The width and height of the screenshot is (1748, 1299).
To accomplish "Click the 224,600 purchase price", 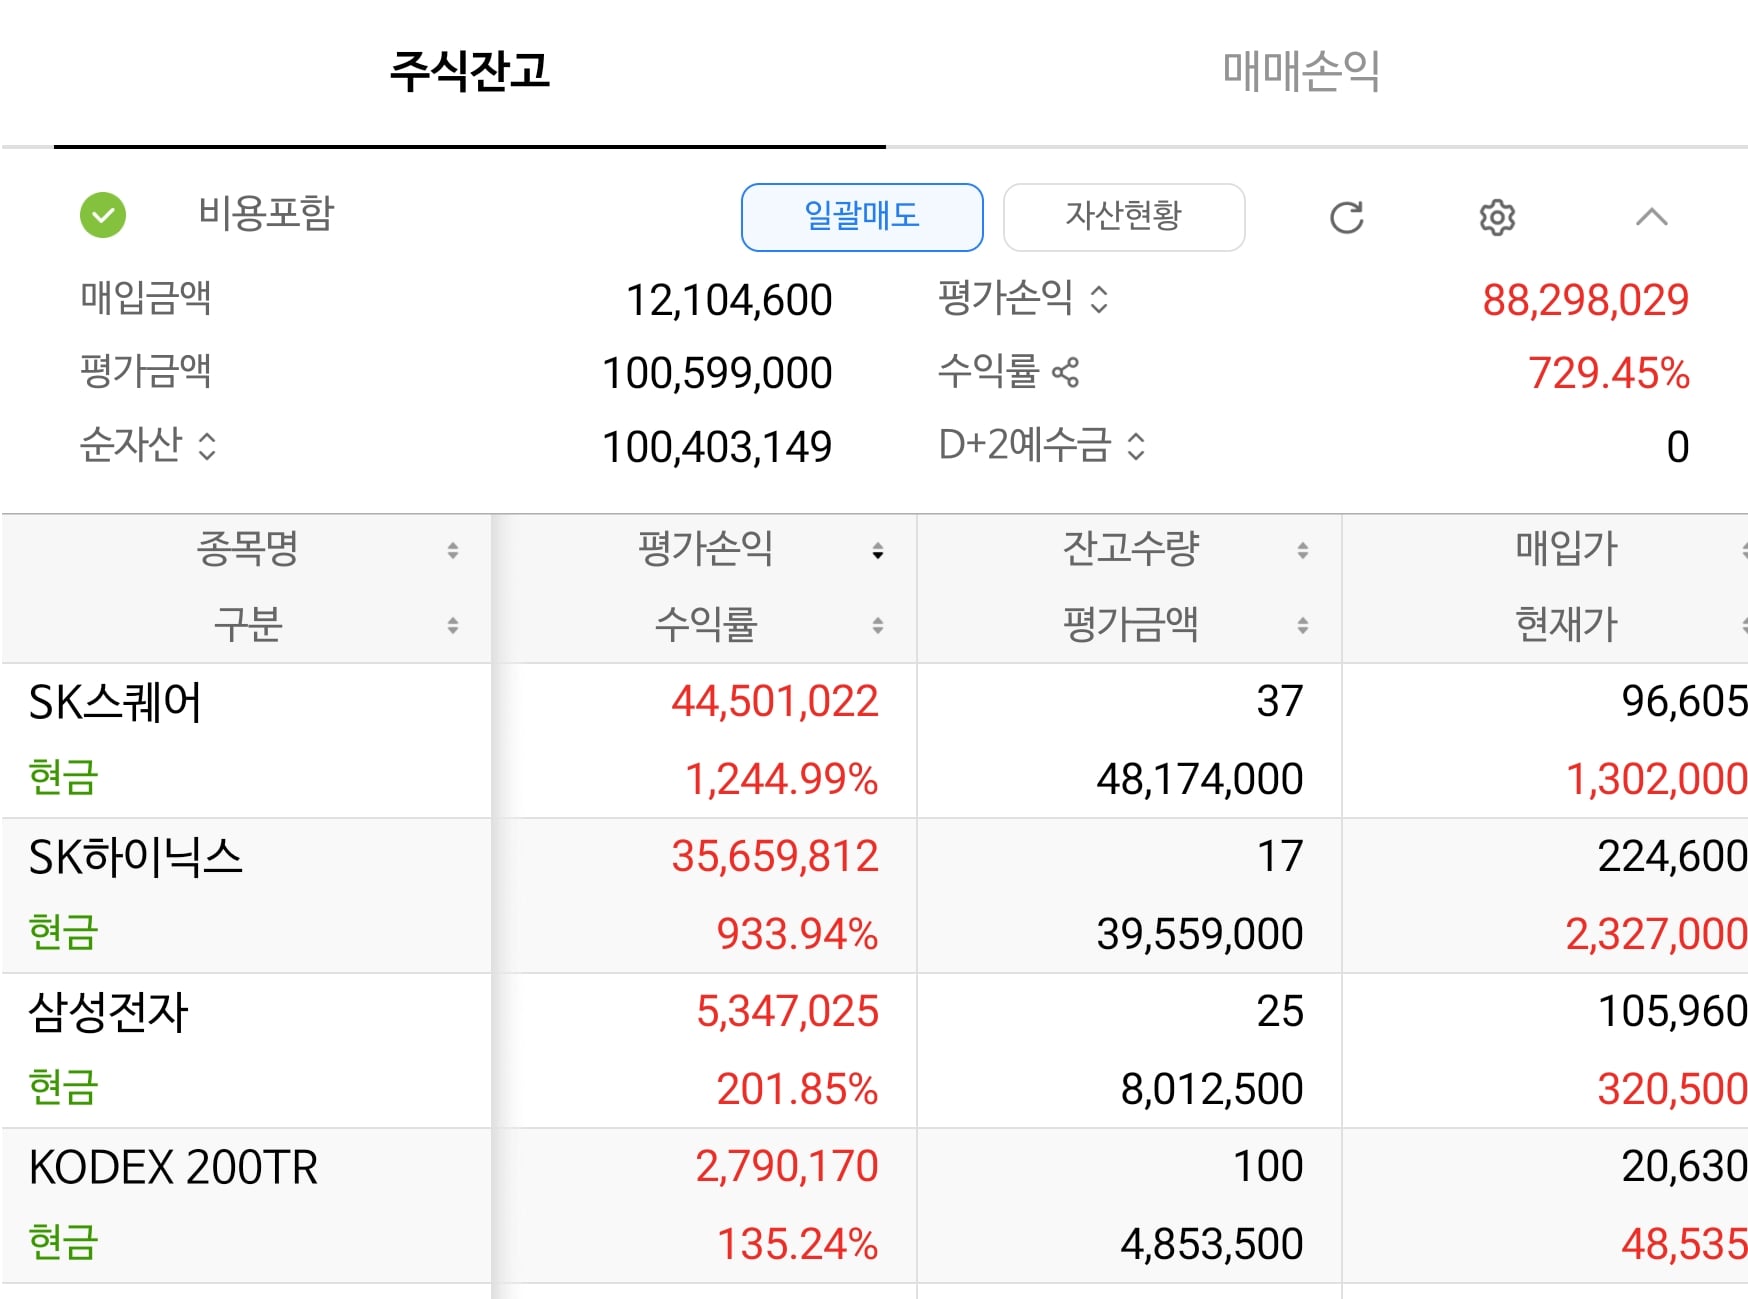I will coord(1672,856).
